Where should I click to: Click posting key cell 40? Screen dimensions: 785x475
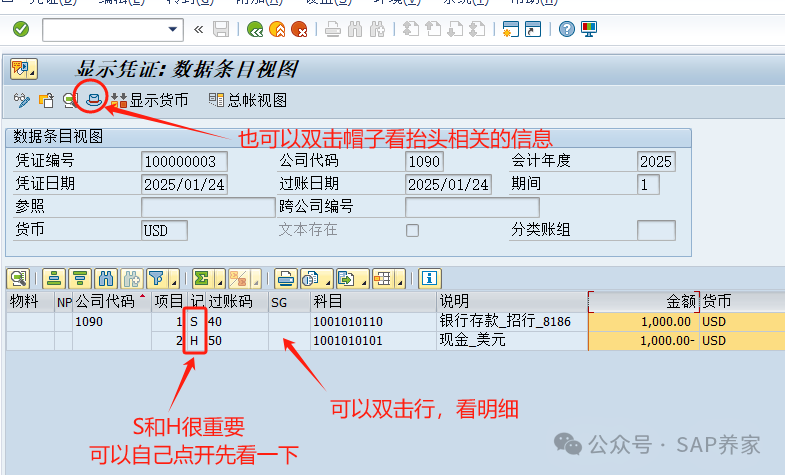[x=237, y=321]
